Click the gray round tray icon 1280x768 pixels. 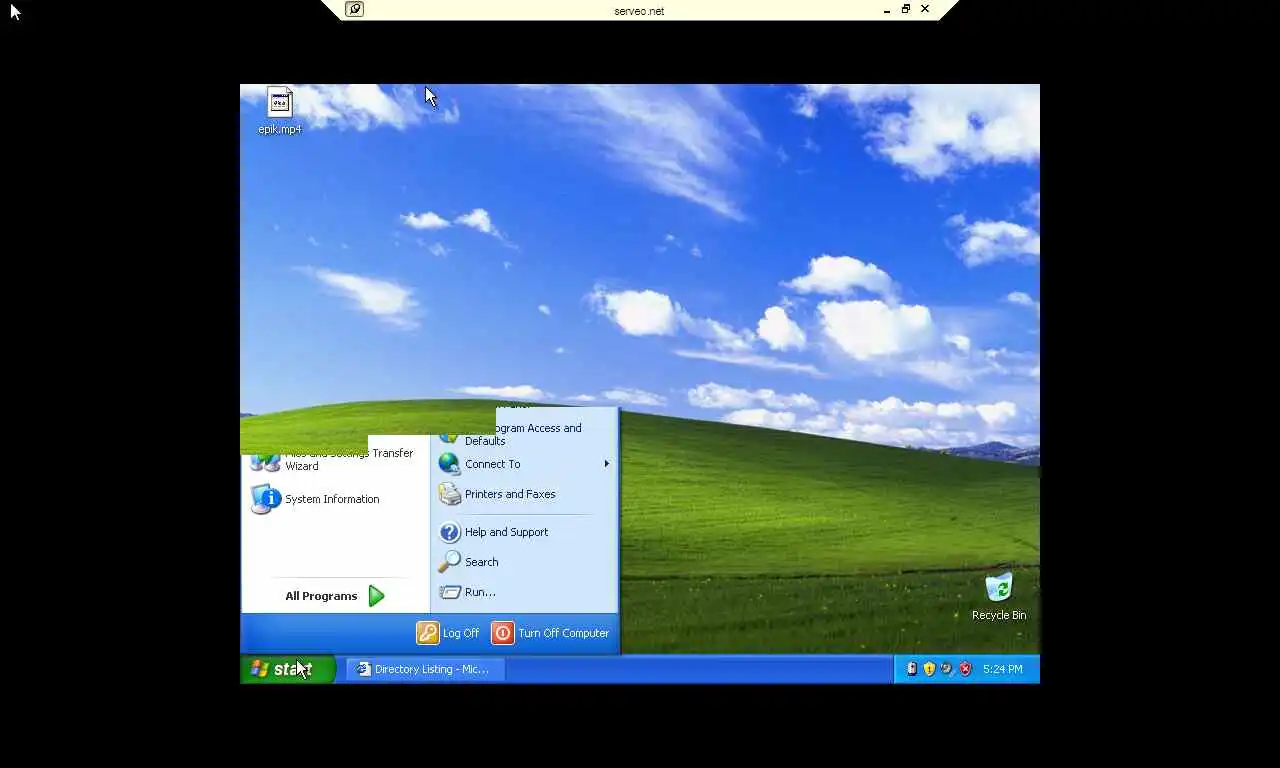click(947, 669)
